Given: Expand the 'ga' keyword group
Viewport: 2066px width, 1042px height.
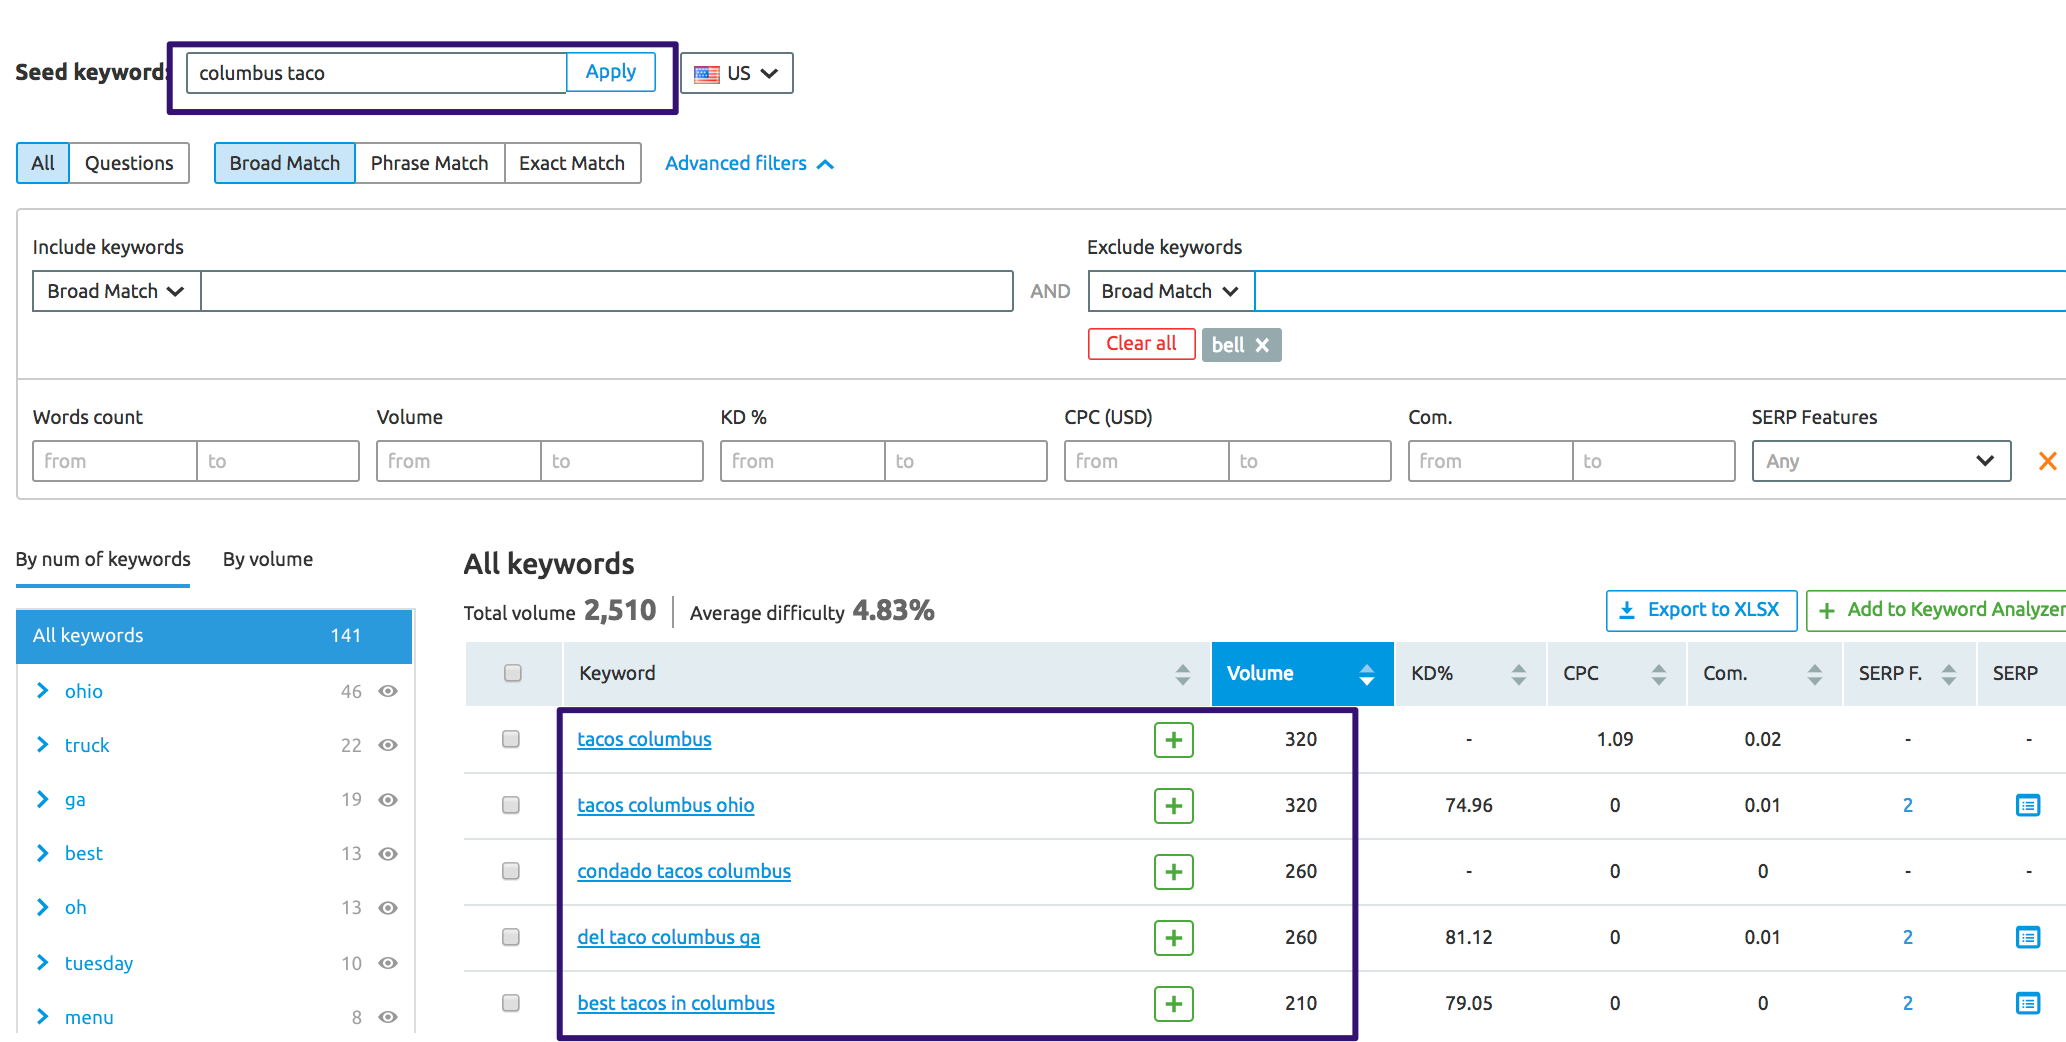Looking at the screenshot, I should pyautogui.click(x=42, y=799).
